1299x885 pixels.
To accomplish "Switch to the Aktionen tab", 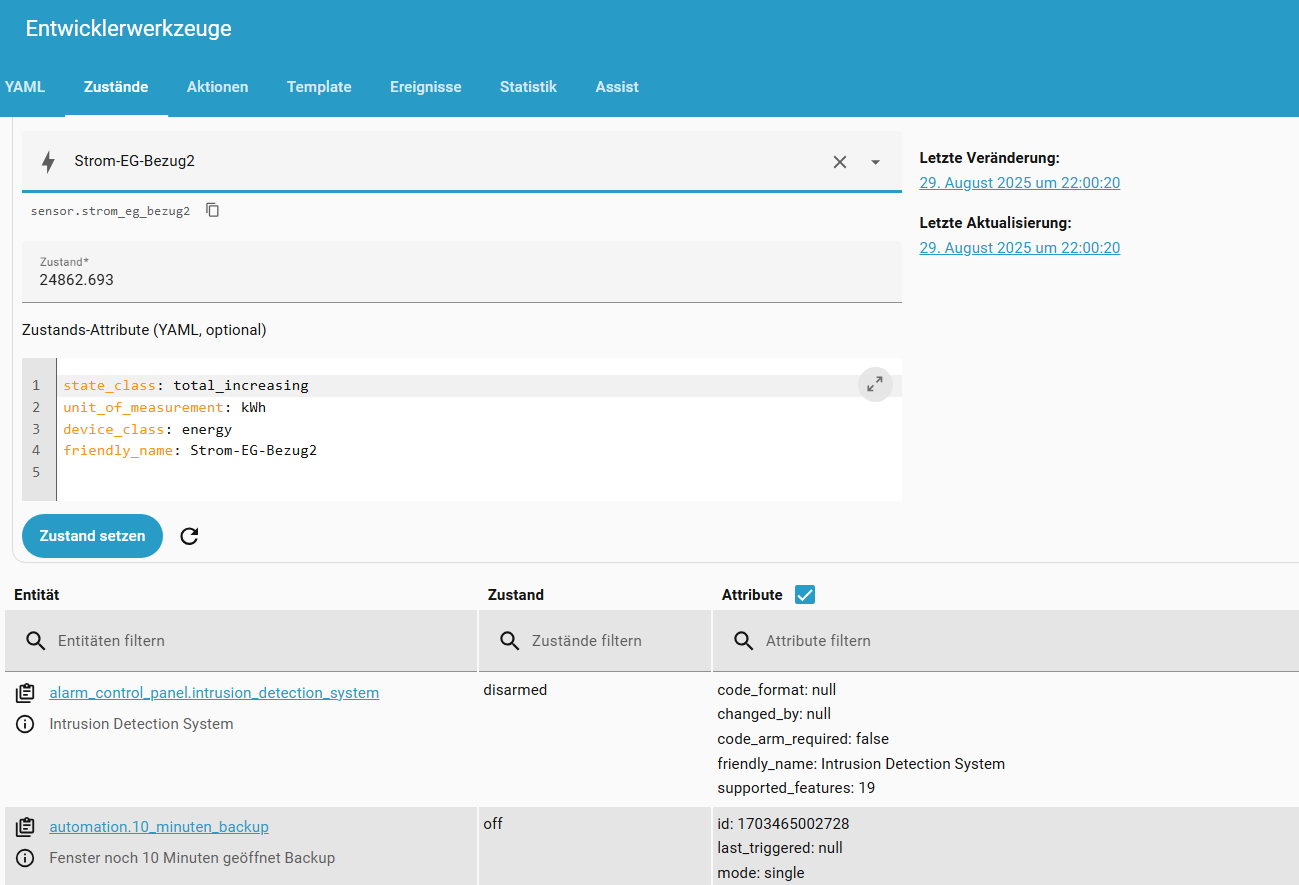I will tap(217, 87).
